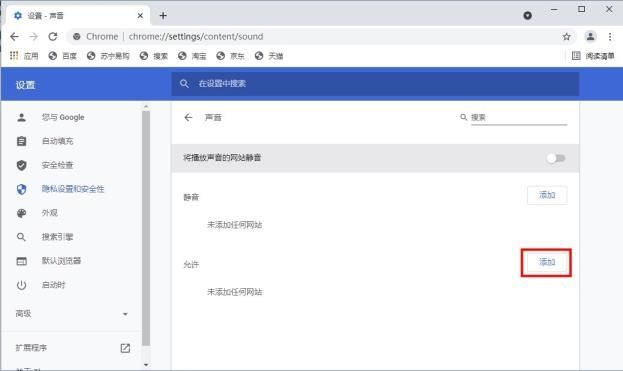Open Chrome three-dot menu
This screenshot has height=371, width=623.
pyautogui.click(x=610, y=37)
